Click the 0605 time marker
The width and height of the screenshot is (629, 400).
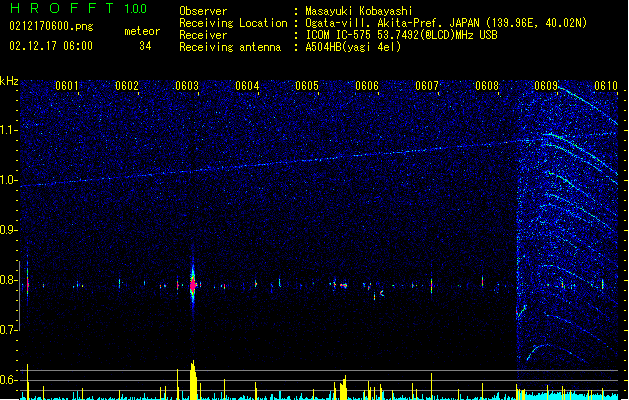pyautogui.click(x=307, y=86)
